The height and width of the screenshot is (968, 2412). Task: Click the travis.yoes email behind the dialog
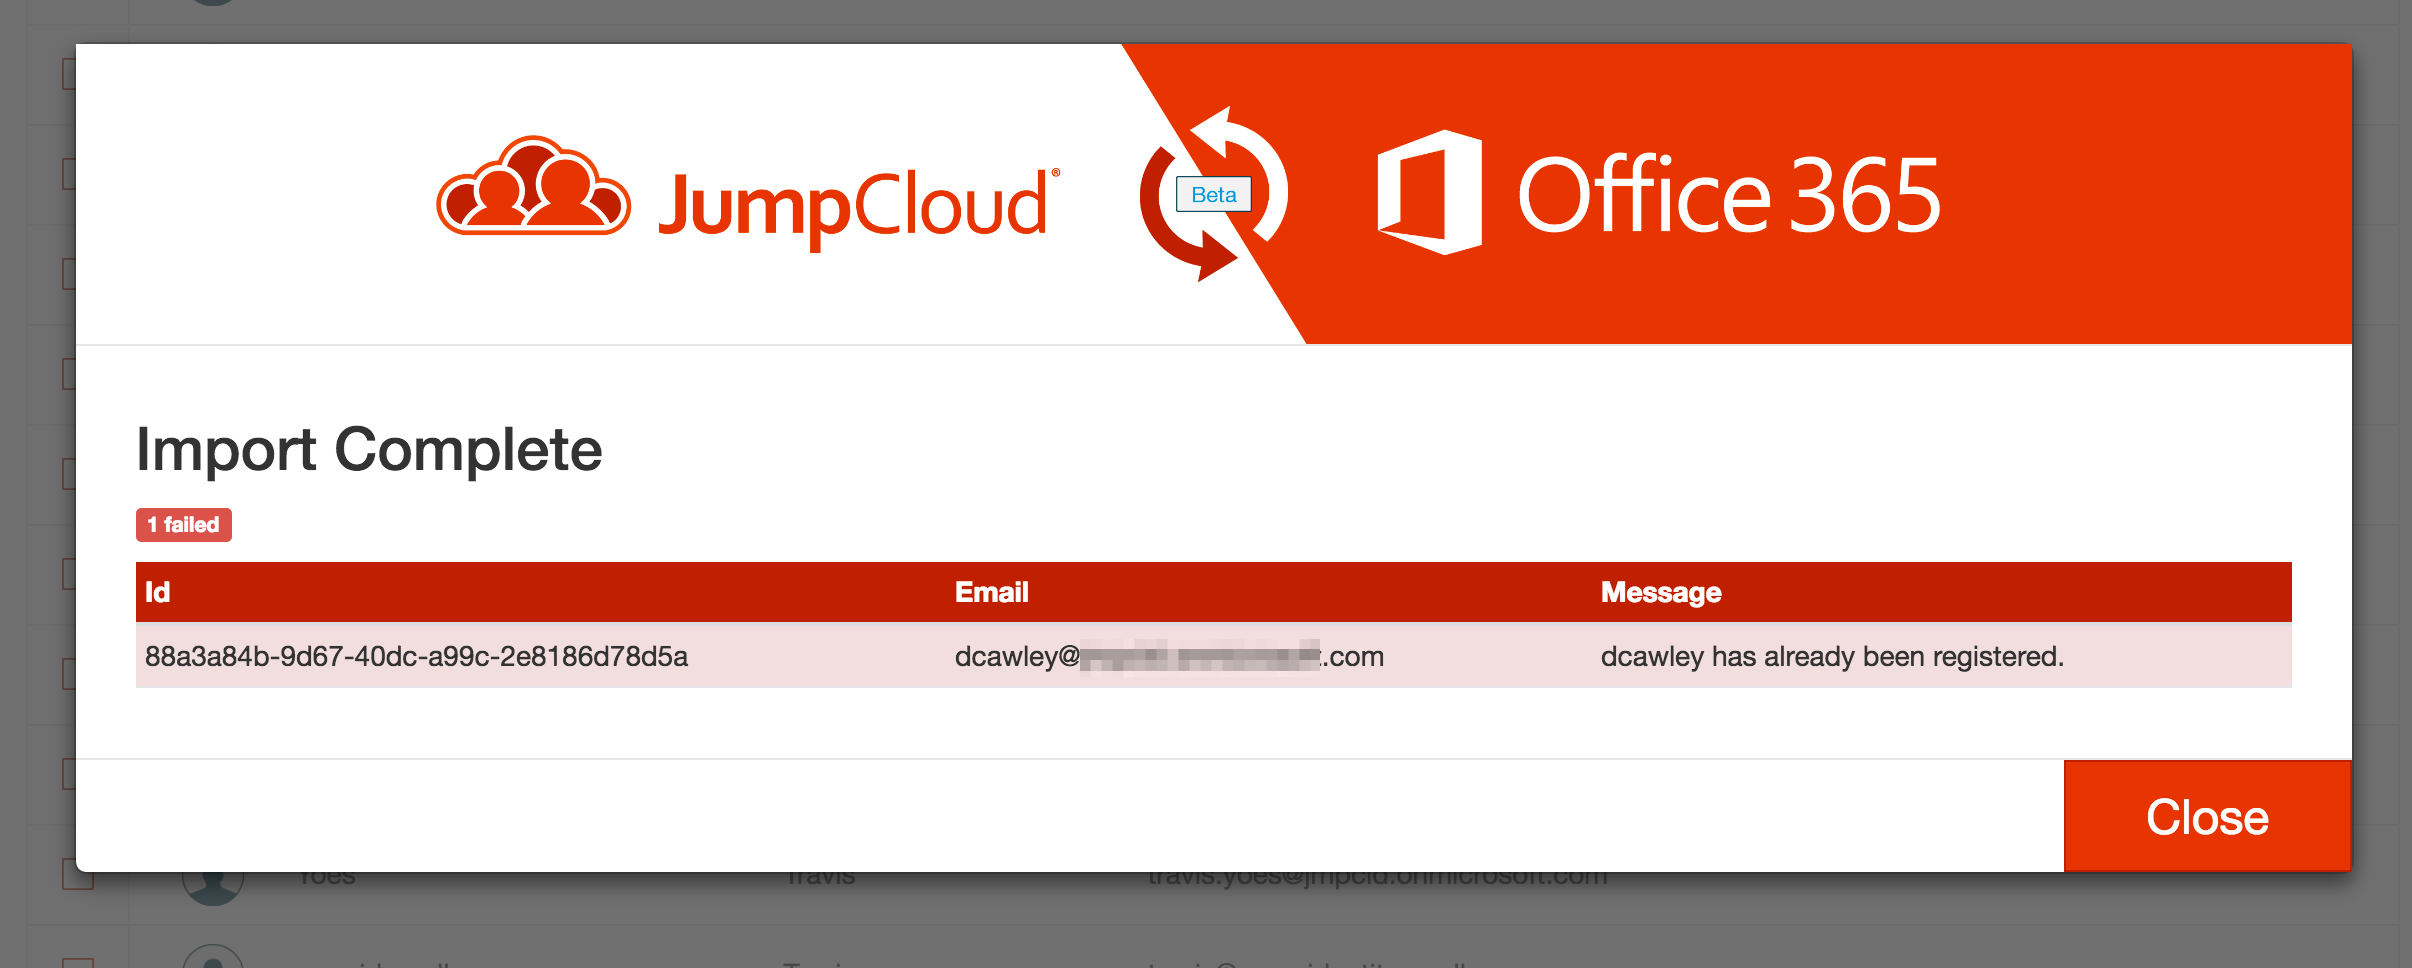point(1376,879)
